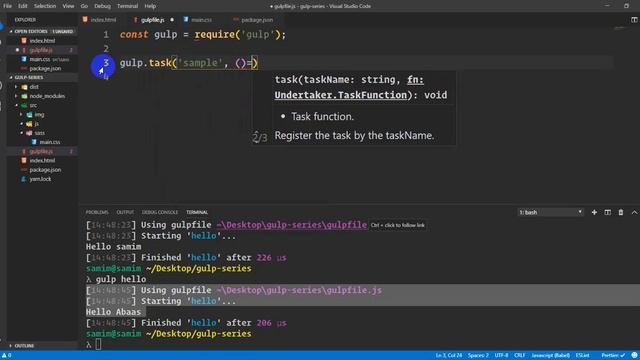The height and width of the screenshot is (360, 640).
Task: Open the Terminal menu
Action: pyautogui.click(x=127, y=6)
